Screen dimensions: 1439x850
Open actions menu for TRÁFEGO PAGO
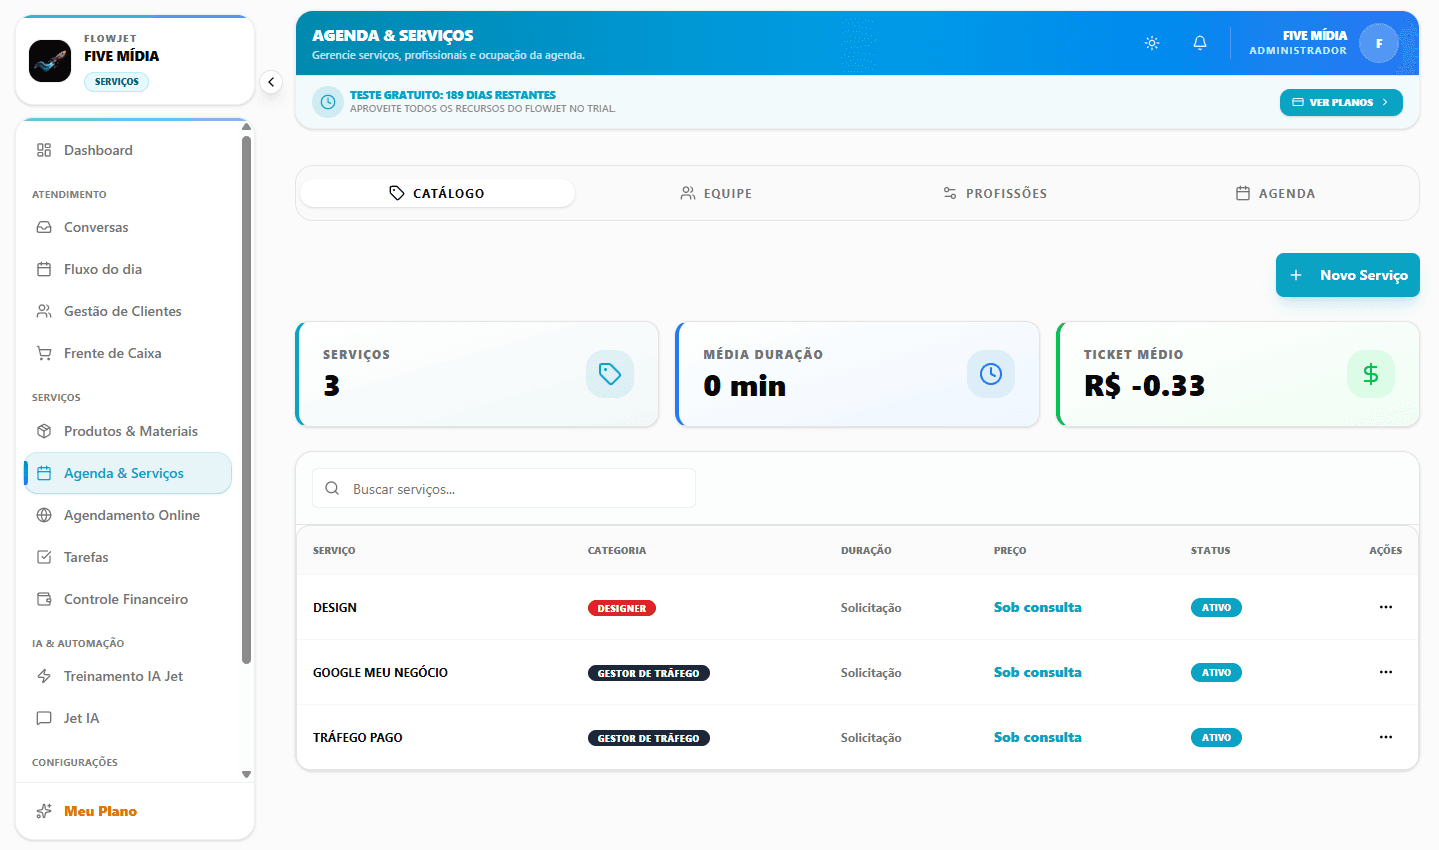coord(1386,737)
